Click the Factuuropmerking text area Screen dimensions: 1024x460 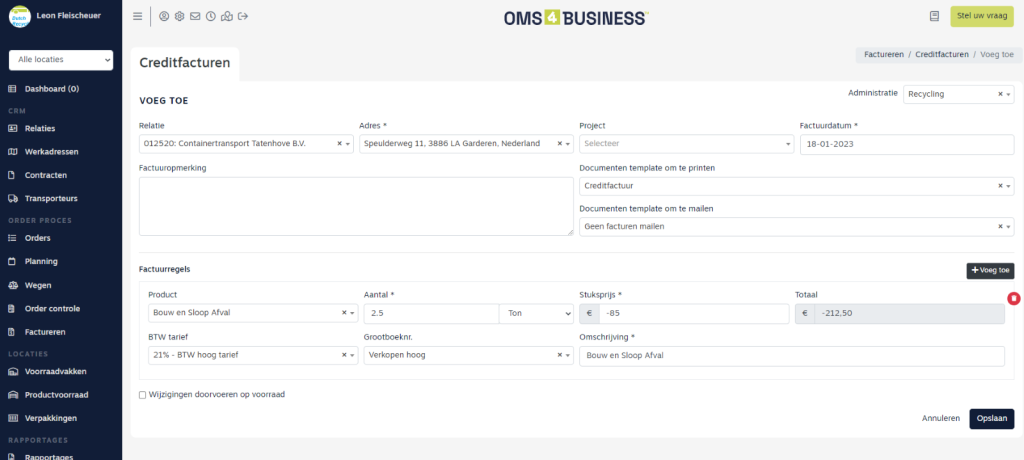coord(356,206)
